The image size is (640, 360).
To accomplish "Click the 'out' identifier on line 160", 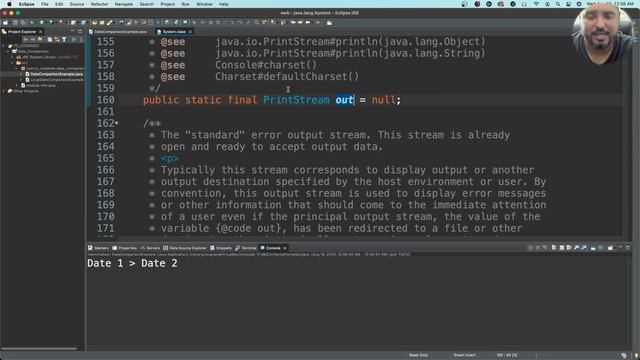I will point(344,100).
